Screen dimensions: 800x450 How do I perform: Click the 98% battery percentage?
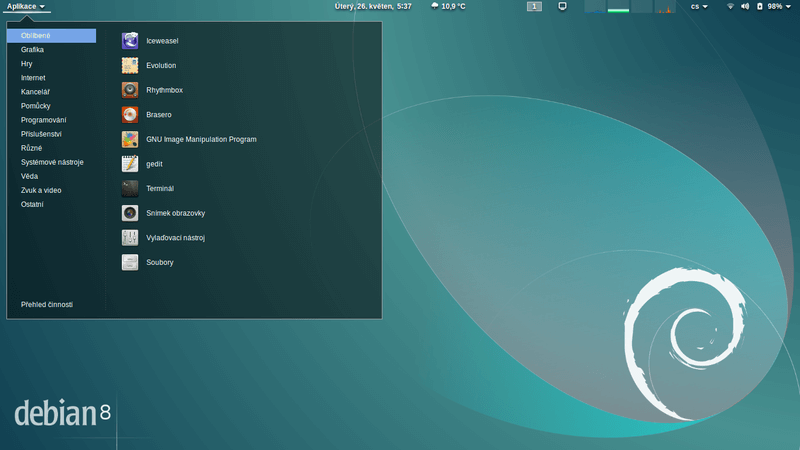coord(775,6)
